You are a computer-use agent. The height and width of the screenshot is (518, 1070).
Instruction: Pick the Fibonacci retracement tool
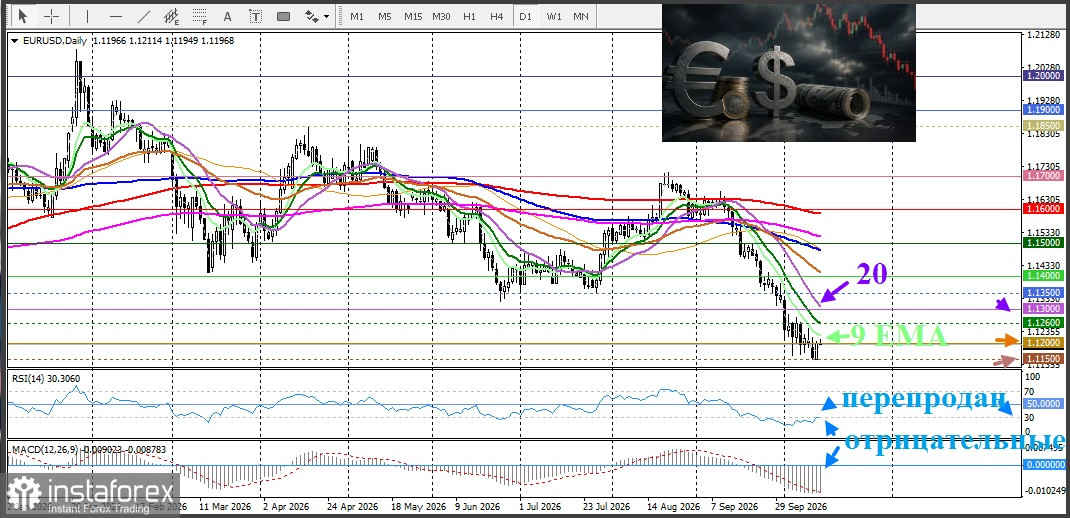(x=199, y=16)
